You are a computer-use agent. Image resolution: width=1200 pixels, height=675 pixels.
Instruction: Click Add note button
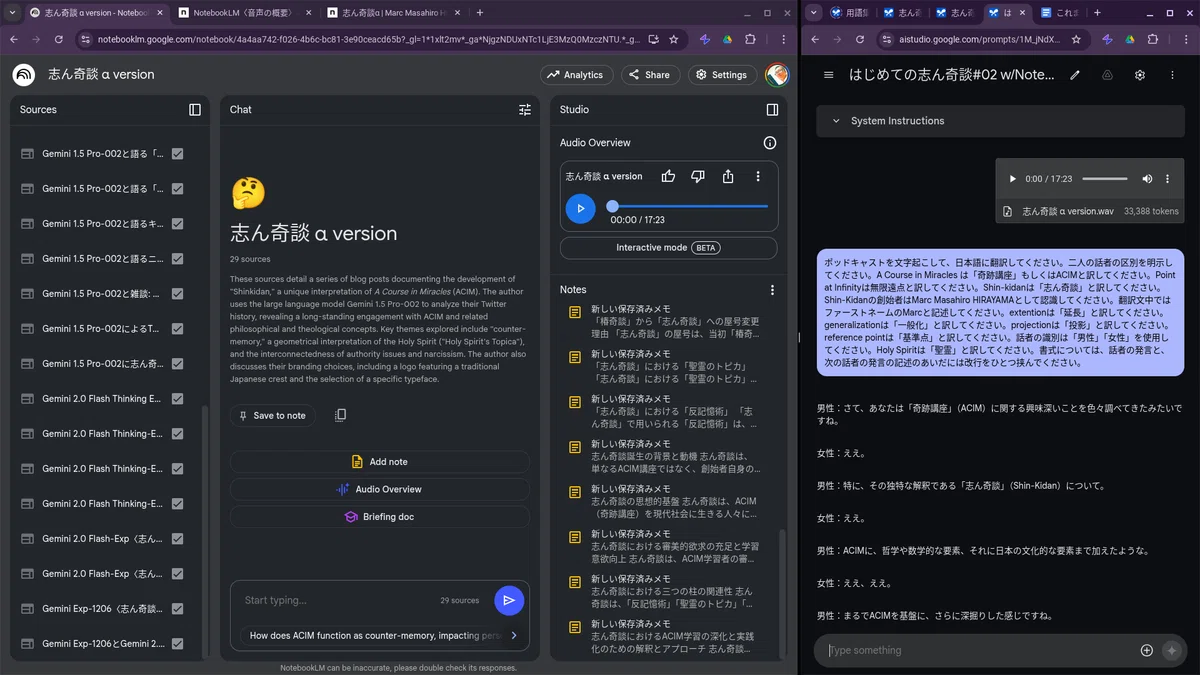(379, 462)
